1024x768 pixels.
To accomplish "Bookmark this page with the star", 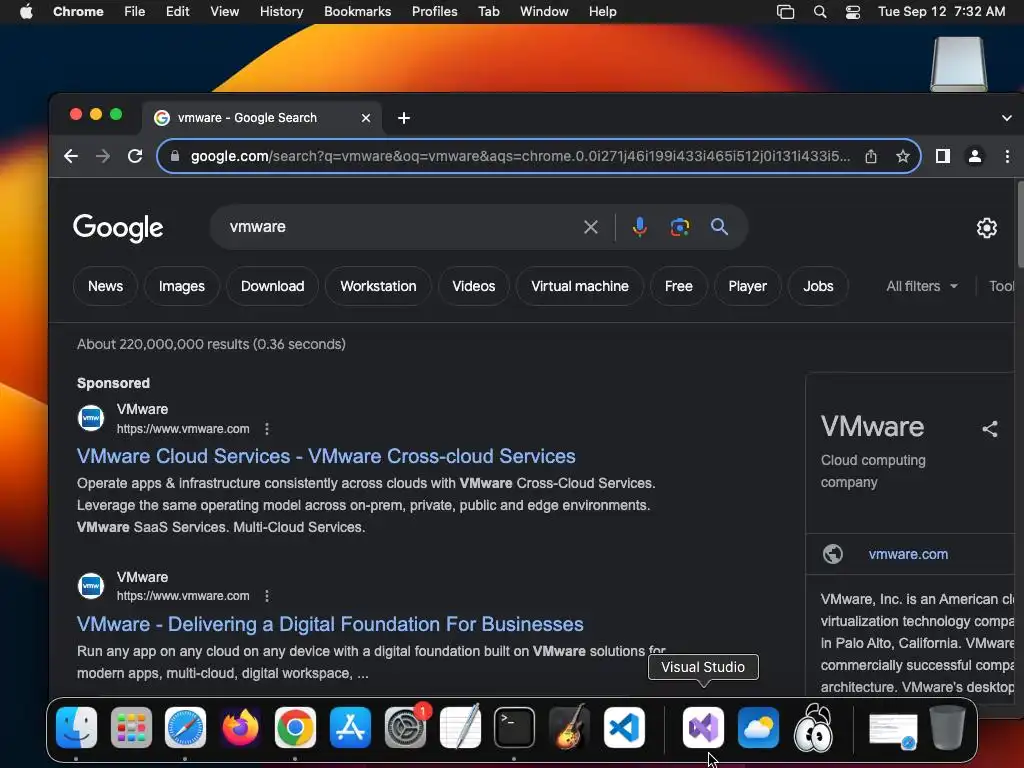I will click(x=903, y=156).
